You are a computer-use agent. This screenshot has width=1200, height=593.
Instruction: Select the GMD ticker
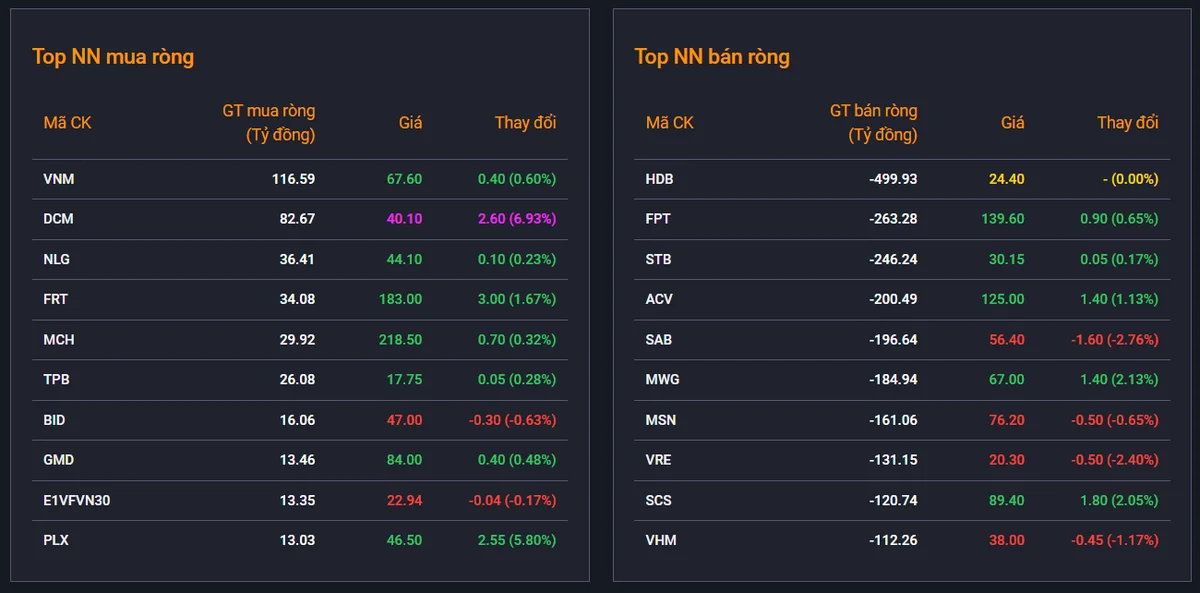(59, 460)
